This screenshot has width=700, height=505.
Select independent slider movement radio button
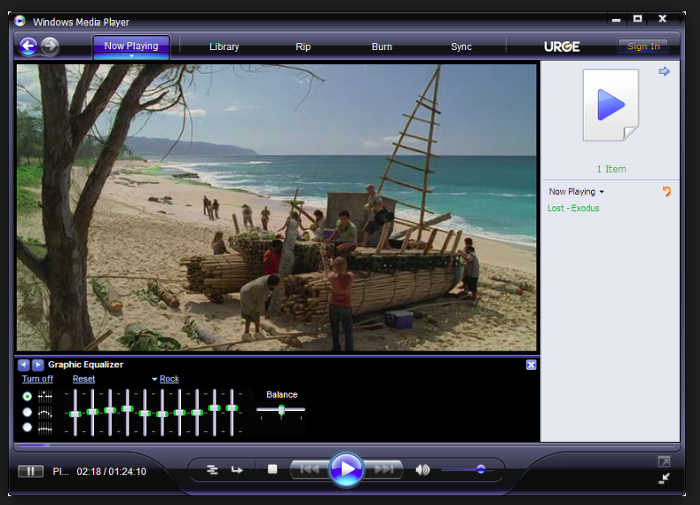(27, 396)
